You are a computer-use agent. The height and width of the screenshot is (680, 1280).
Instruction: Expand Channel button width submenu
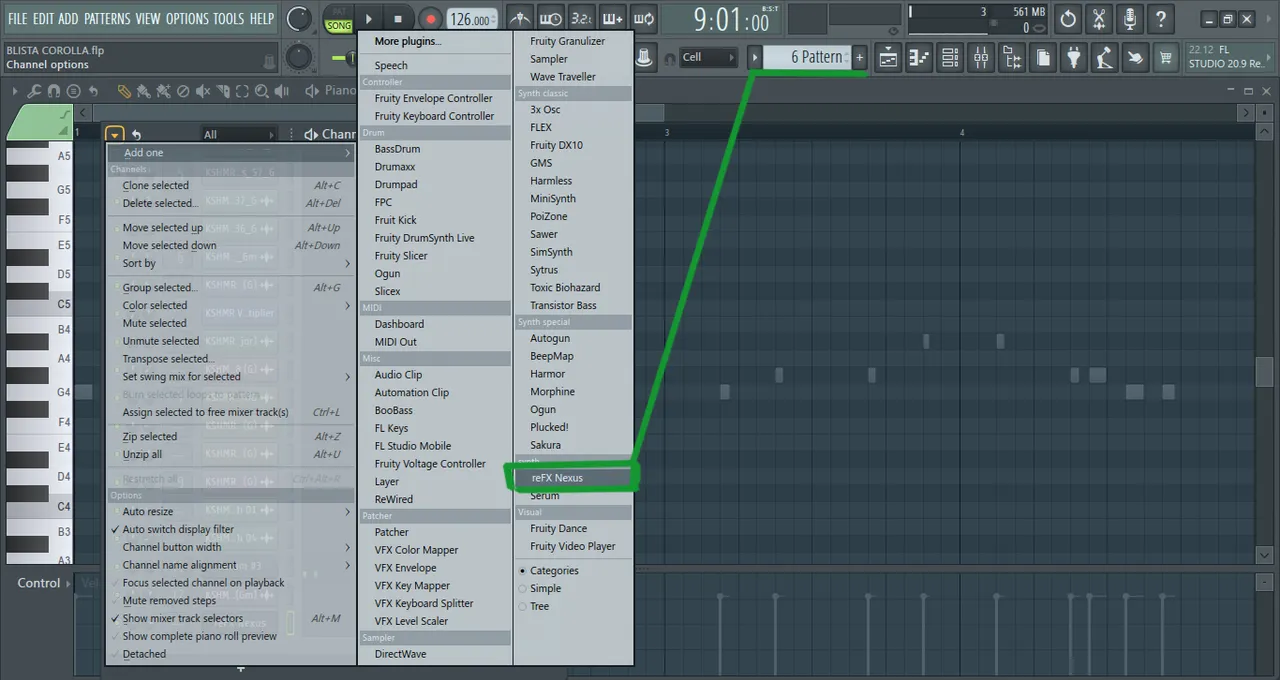click(231, 547)
